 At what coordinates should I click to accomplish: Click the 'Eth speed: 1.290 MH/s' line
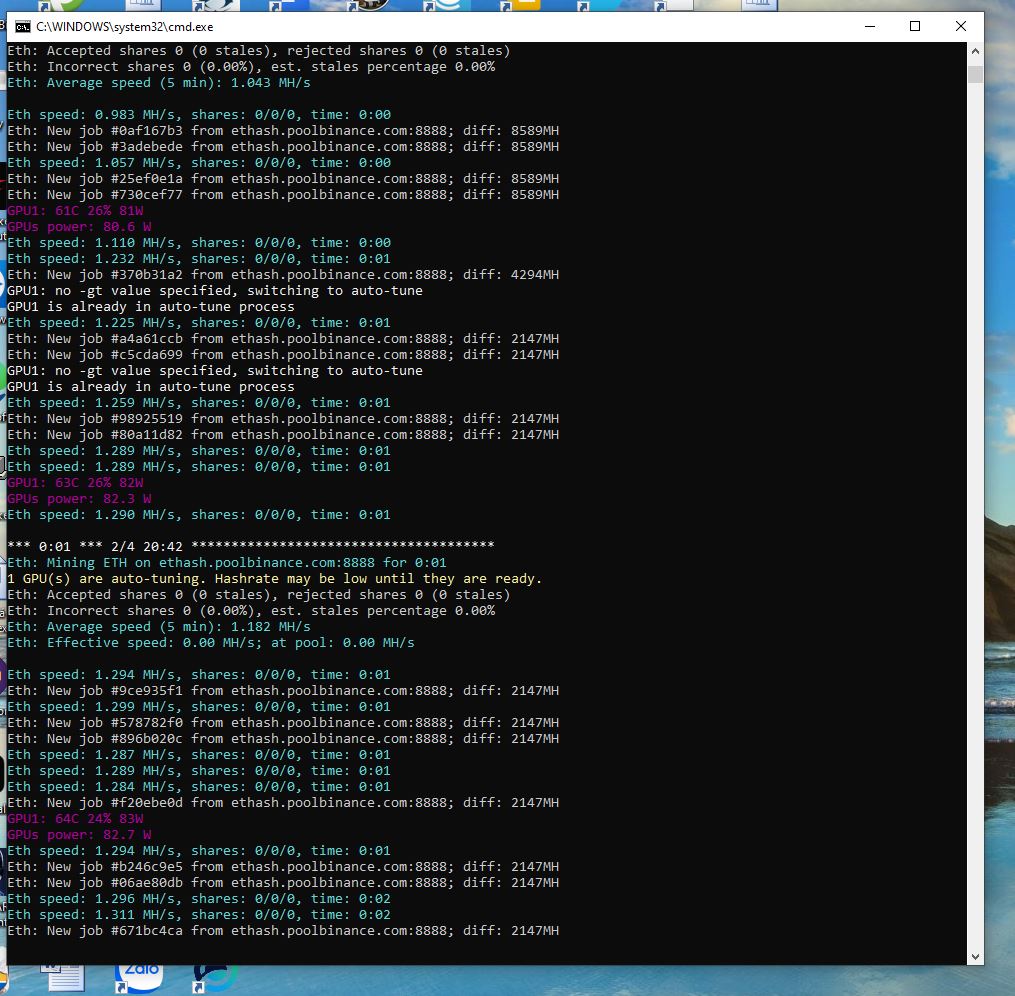199,515
